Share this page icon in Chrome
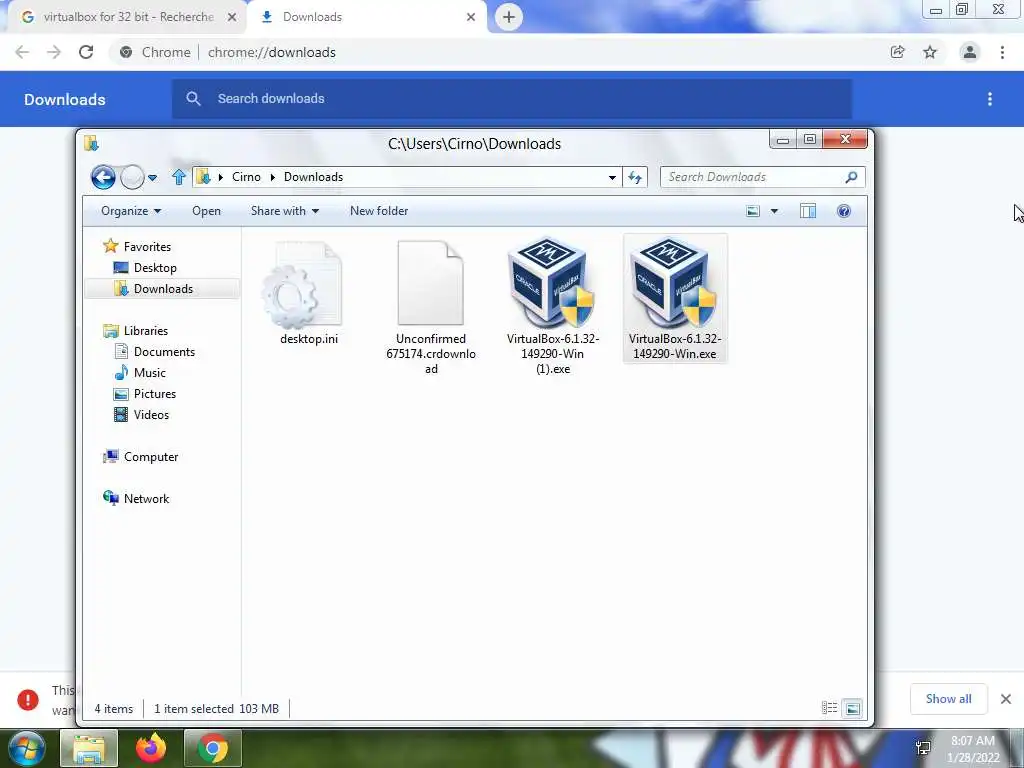Viewport: 1024px width, 768px height. click(898, 52)
